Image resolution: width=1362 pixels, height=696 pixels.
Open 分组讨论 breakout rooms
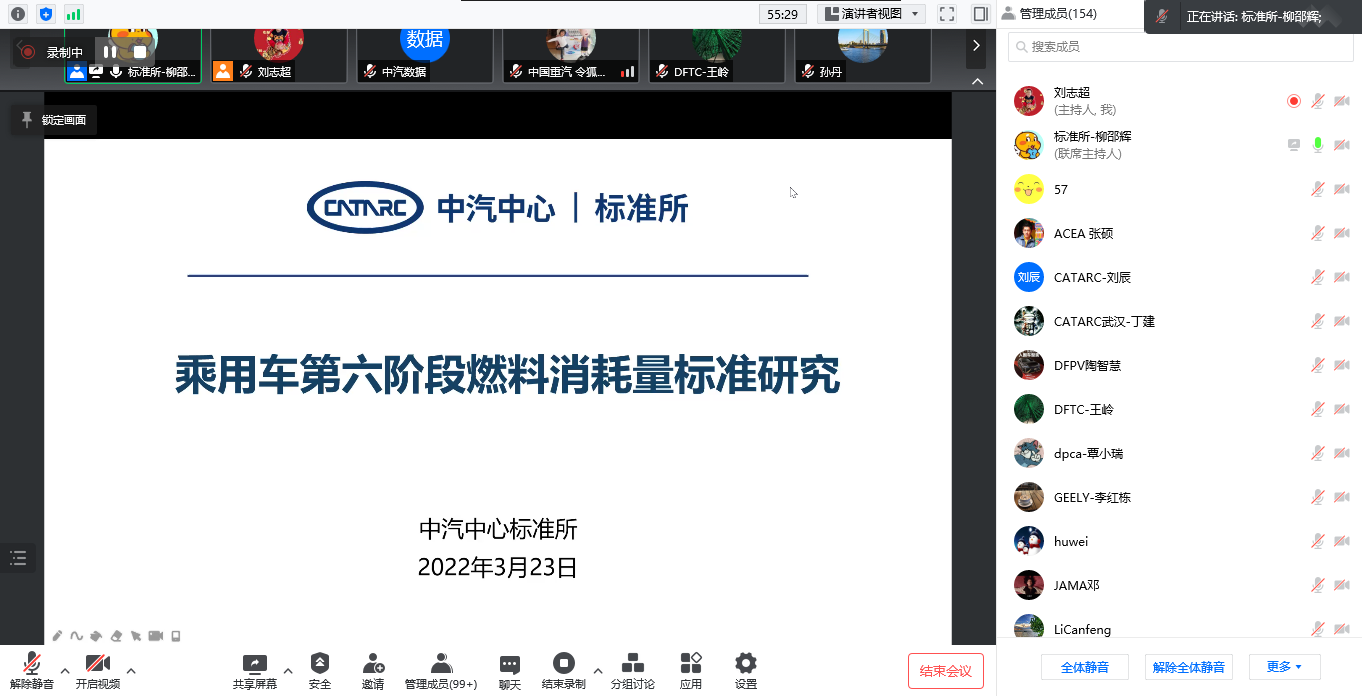coord(631,670)
